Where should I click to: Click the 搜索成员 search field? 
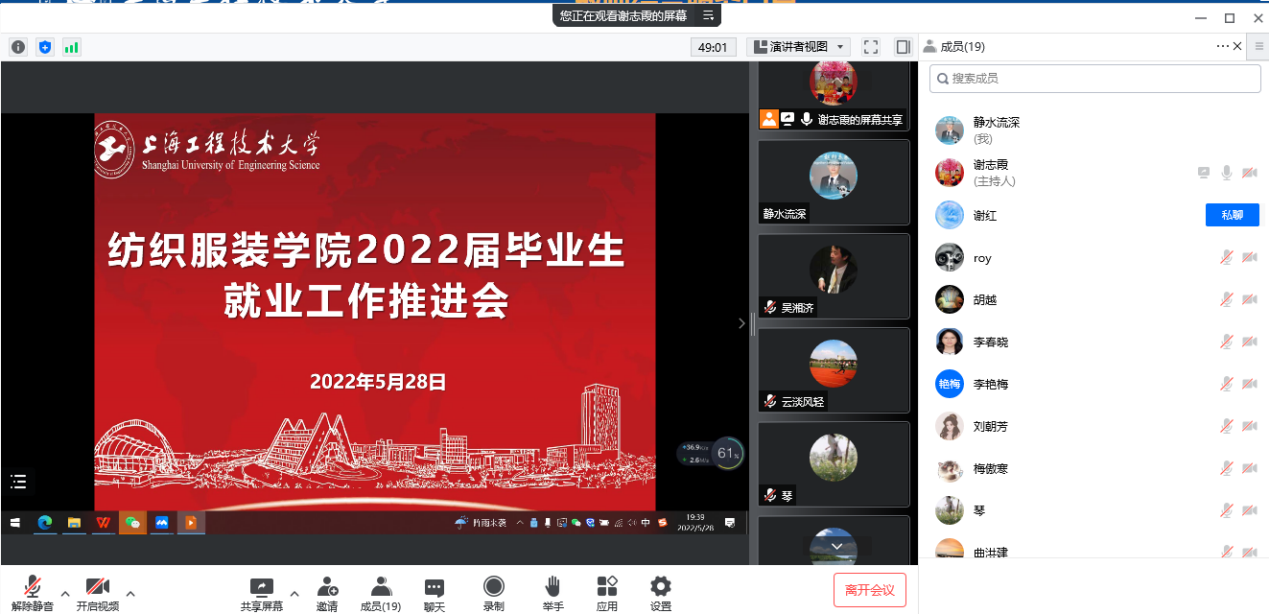[x=1095, y=78]
